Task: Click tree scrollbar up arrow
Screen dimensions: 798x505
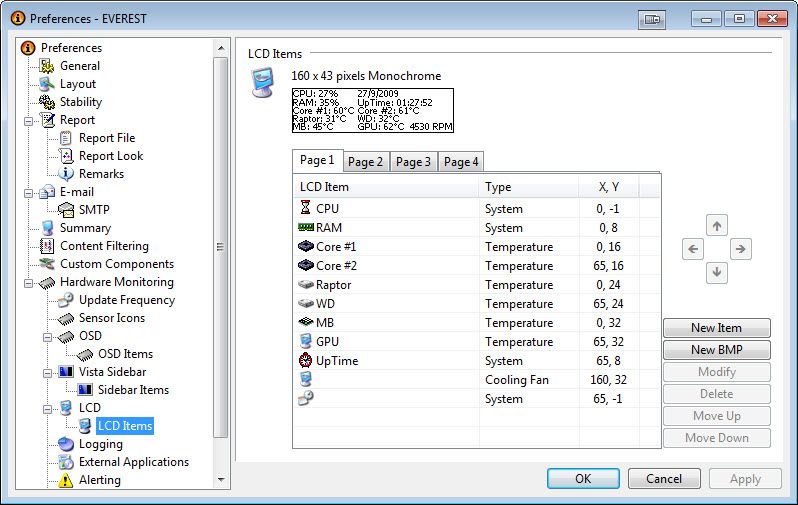Action: click(221, 48)
